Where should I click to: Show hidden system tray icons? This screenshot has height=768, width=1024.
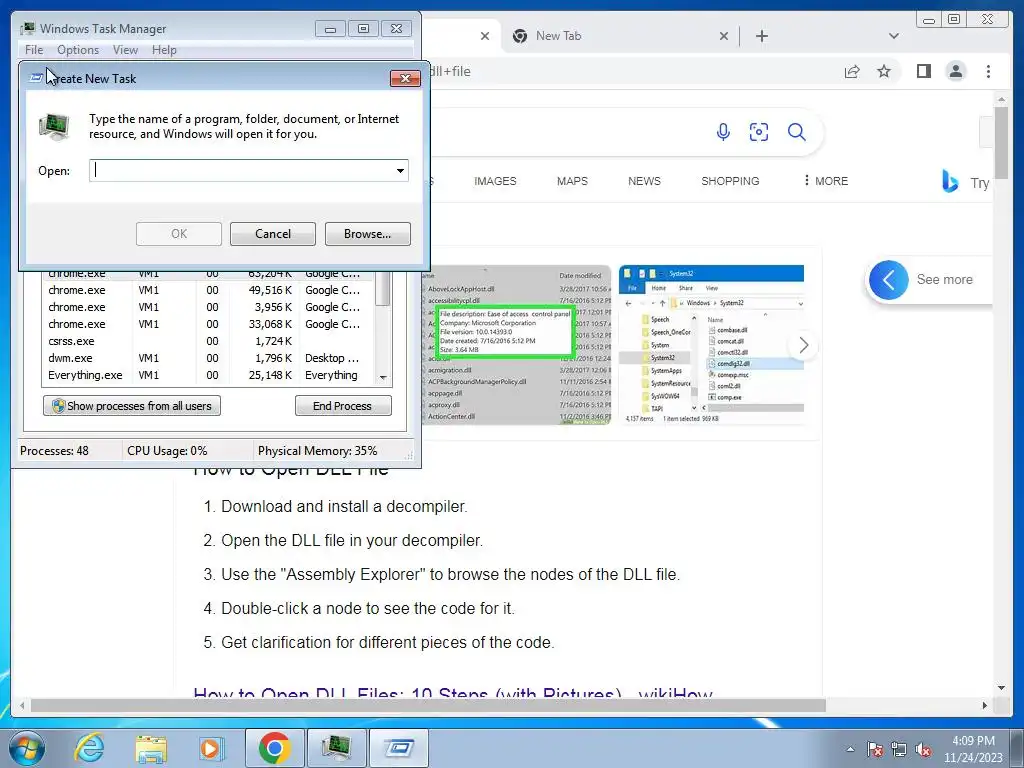point(850,749)
